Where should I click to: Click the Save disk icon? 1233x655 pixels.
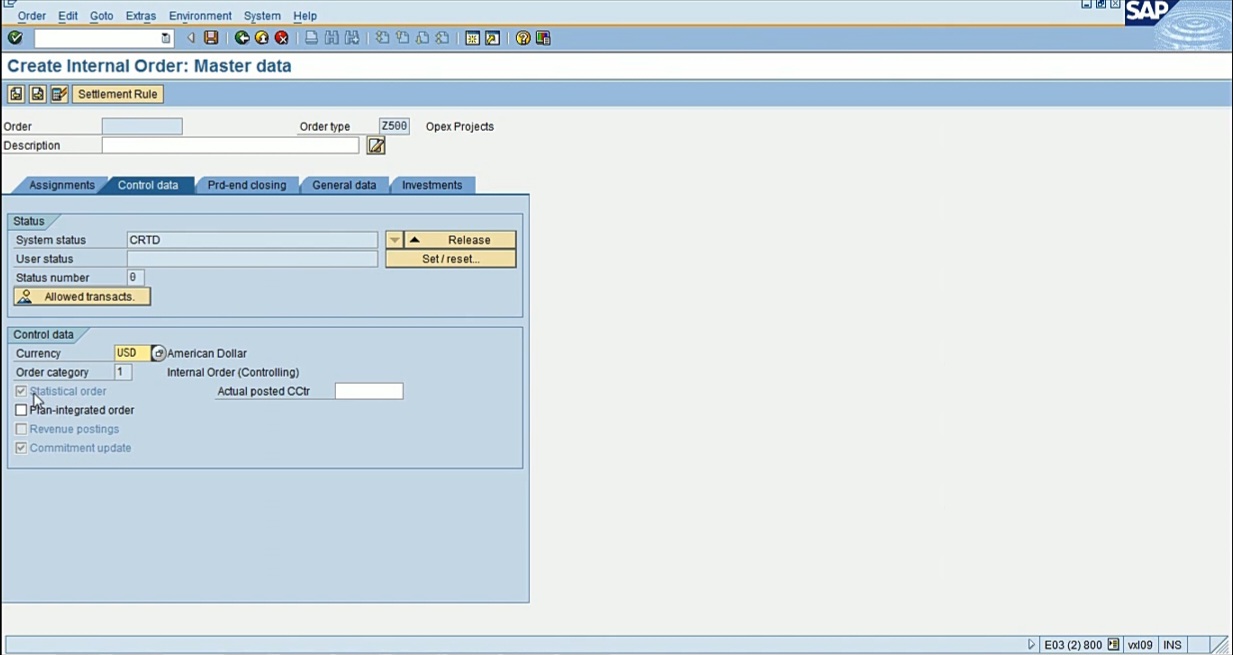(x=211, y=38)
